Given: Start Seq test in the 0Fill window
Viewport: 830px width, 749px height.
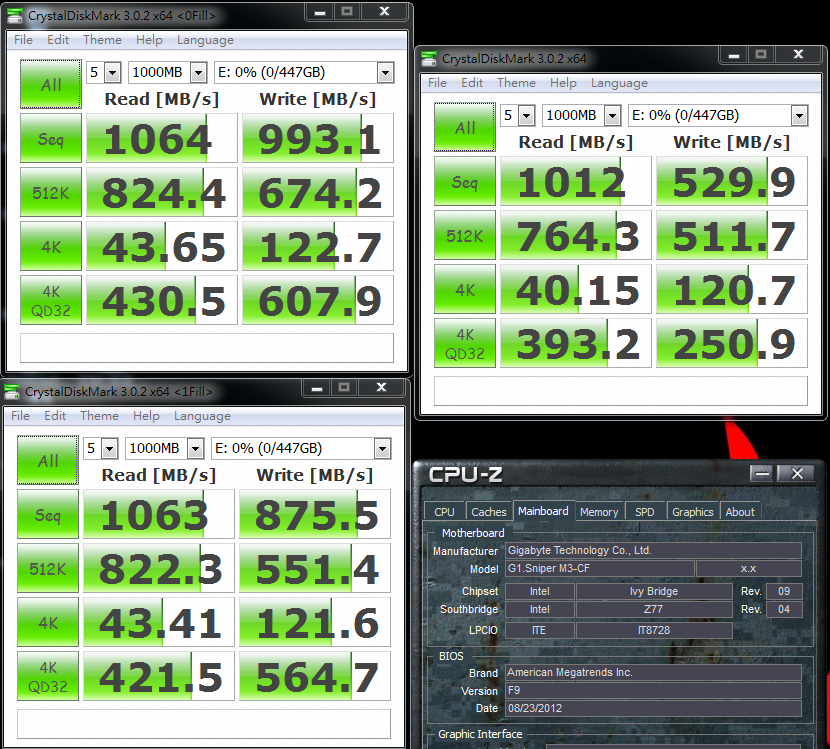Looking at the screenshot, I should pos(51,138).
